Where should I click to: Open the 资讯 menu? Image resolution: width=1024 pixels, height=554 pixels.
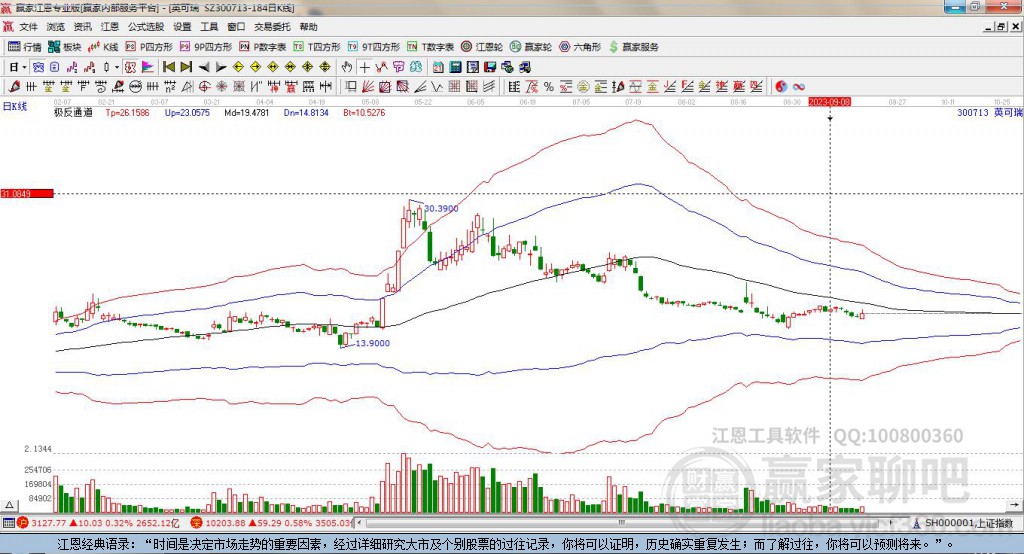click(82, 27)
